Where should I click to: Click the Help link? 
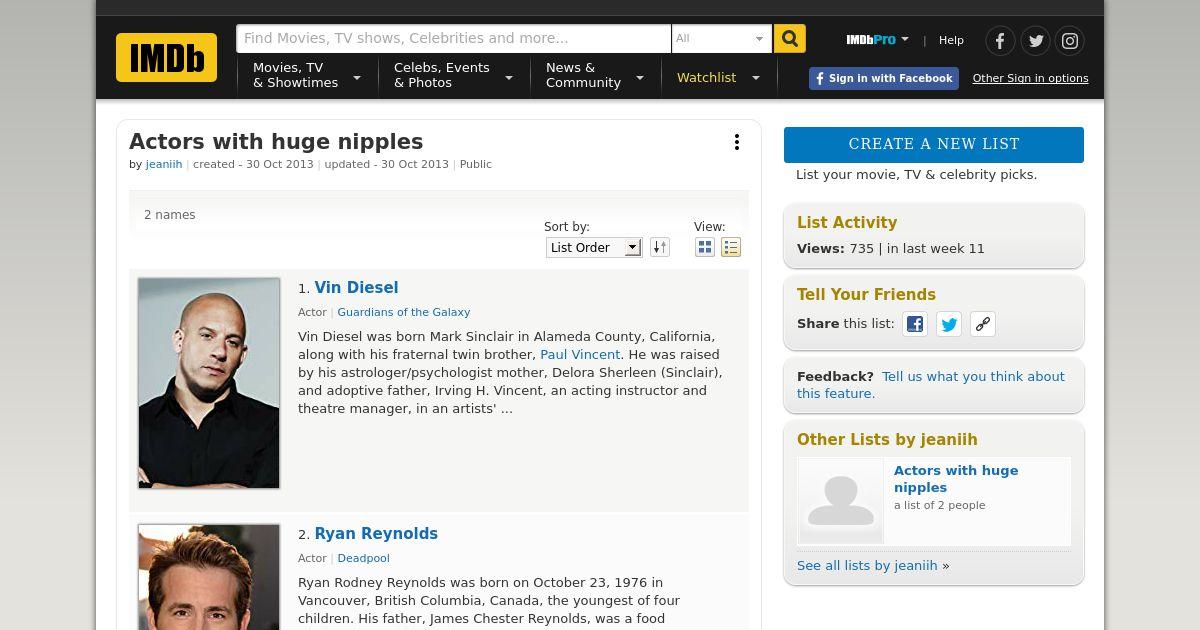click(951, 40)
